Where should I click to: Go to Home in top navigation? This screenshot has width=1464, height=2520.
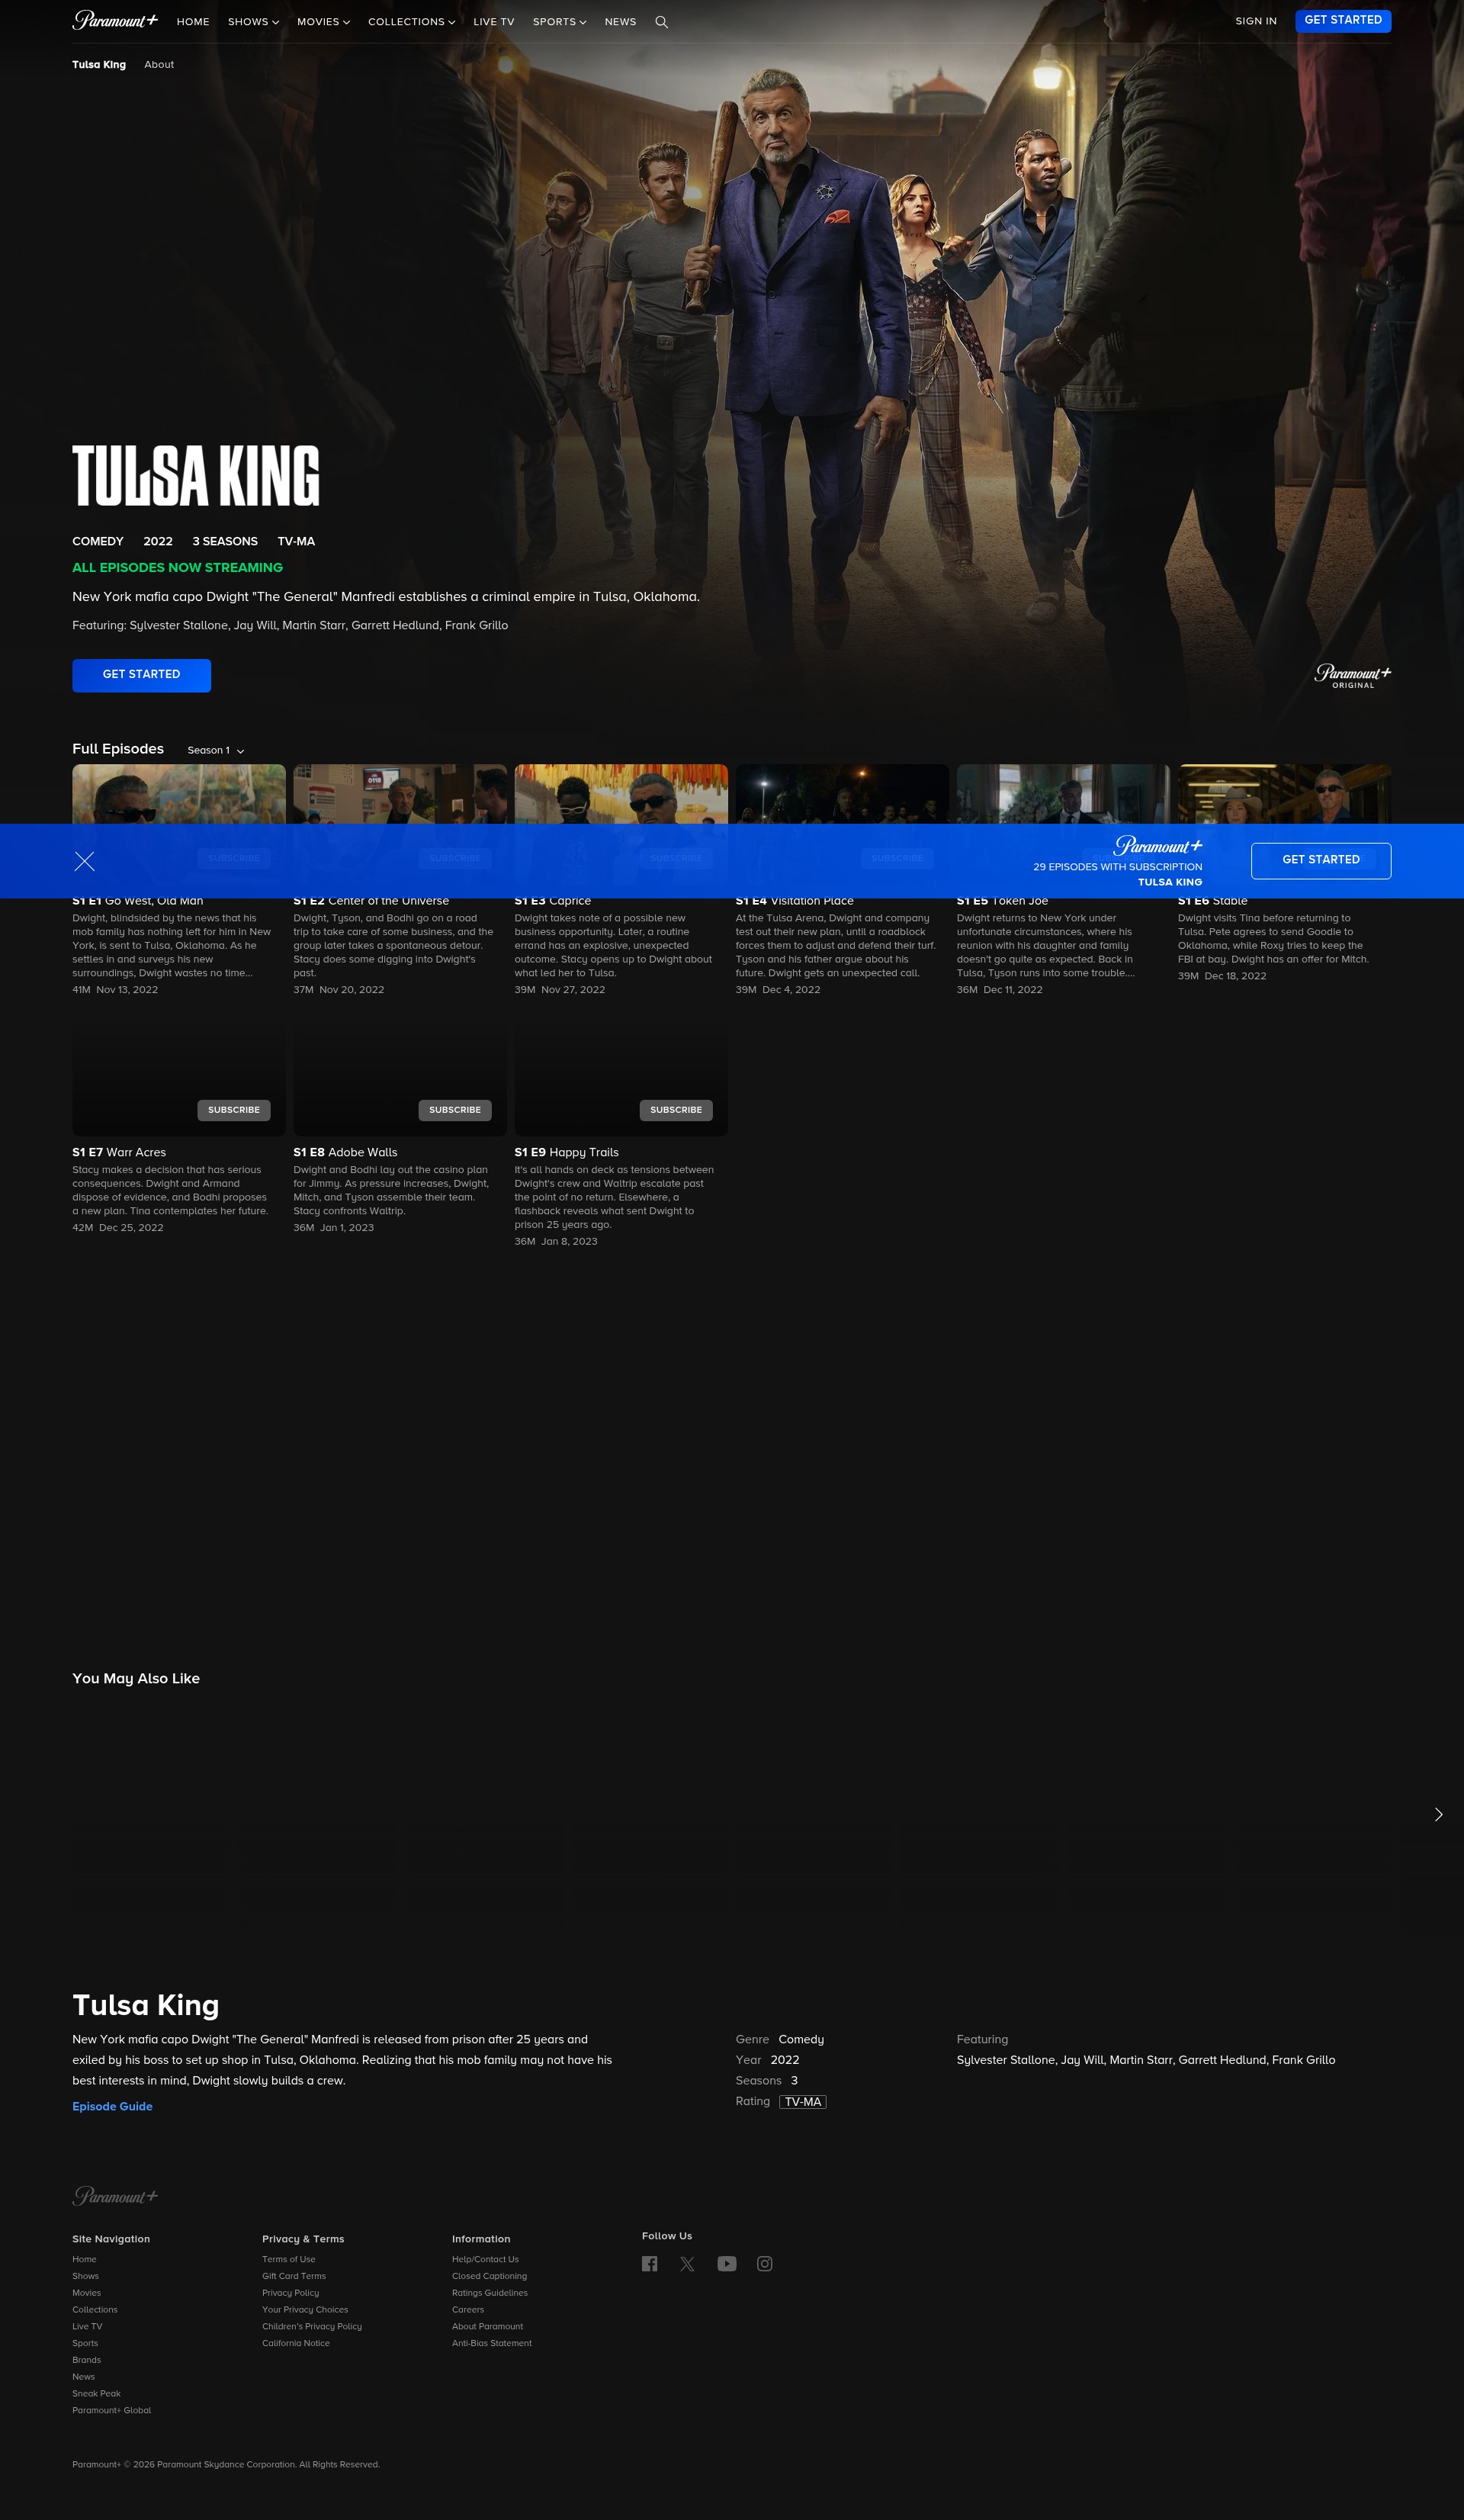tap(193, 22)
